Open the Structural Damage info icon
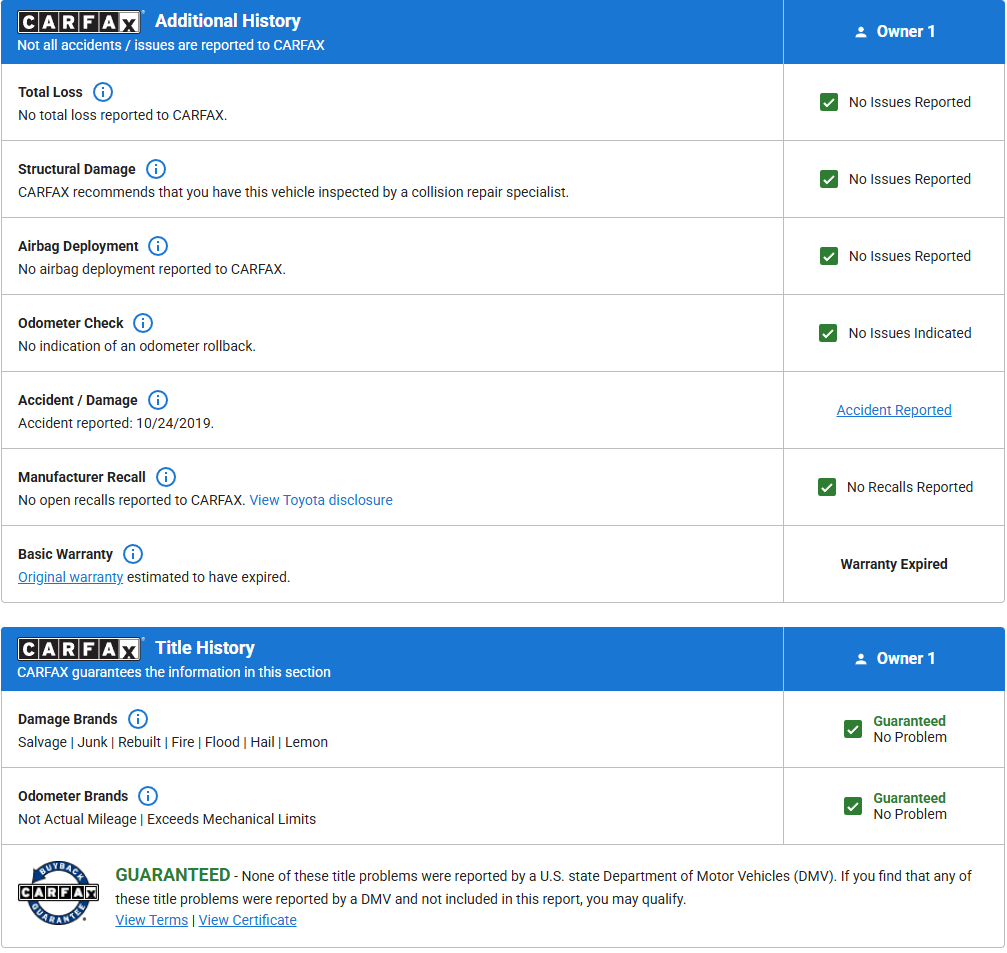The width and height of the screenshot is (1007, 953). (156, 169)
